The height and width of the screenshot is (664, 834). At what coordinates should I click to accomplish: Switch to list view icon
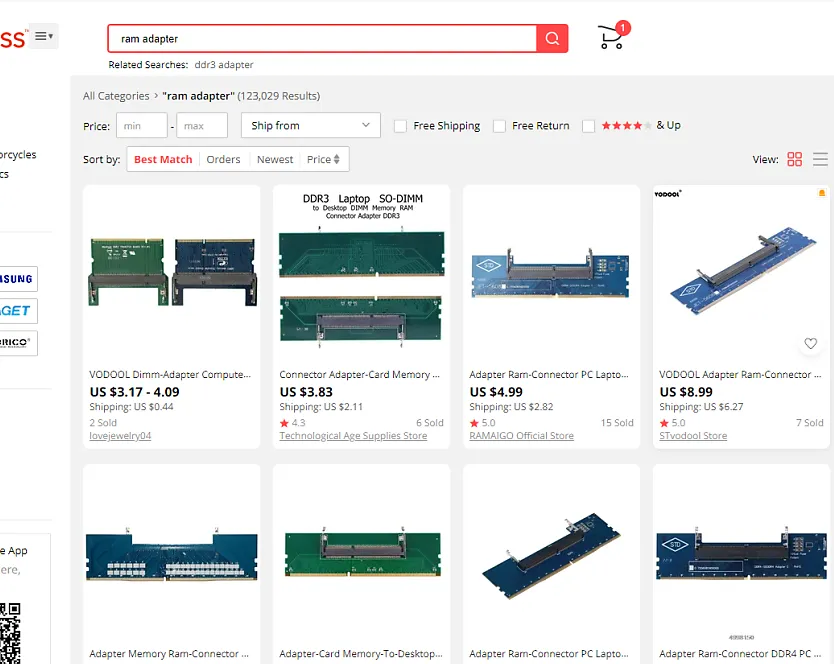821,159
